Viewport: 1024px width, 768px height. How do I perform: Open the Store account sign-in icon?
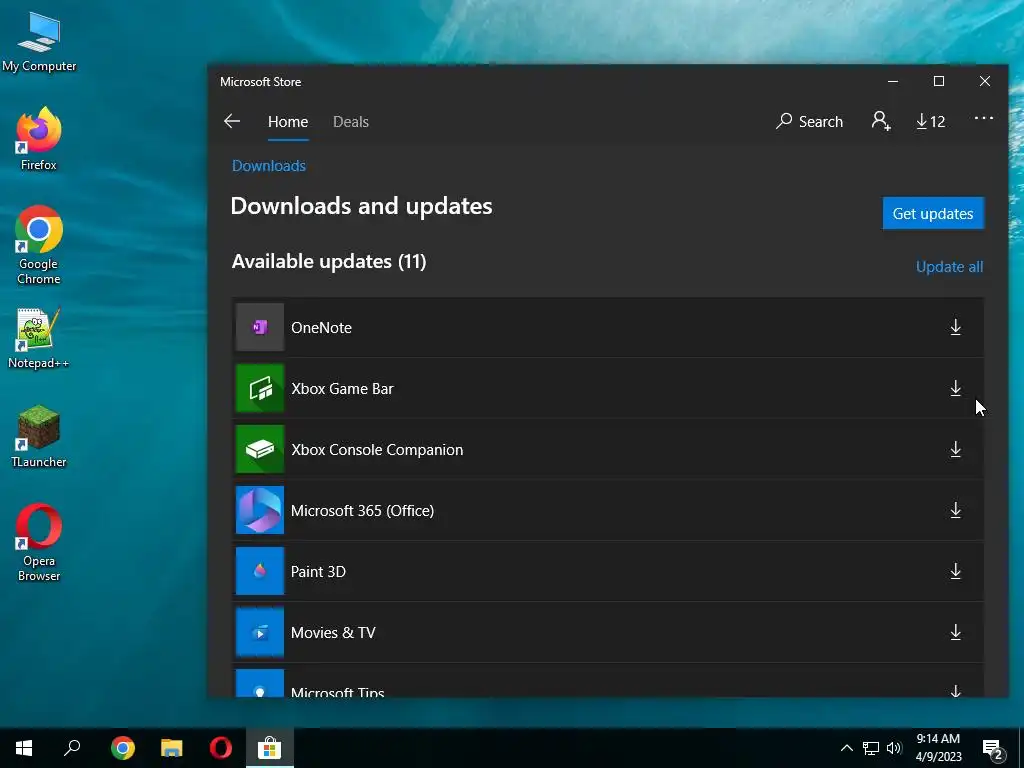pyautogui.click(x=881, y=121)
